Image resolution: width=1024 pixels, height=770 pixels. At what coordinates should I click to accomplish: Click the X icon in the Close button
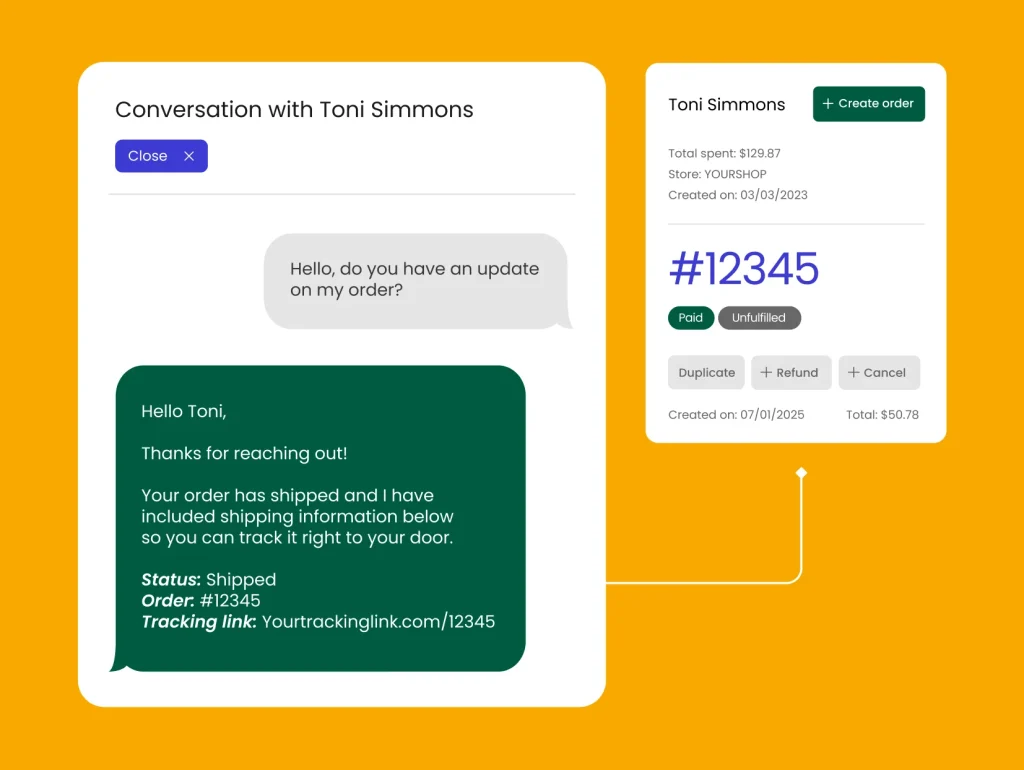point(189,156)
